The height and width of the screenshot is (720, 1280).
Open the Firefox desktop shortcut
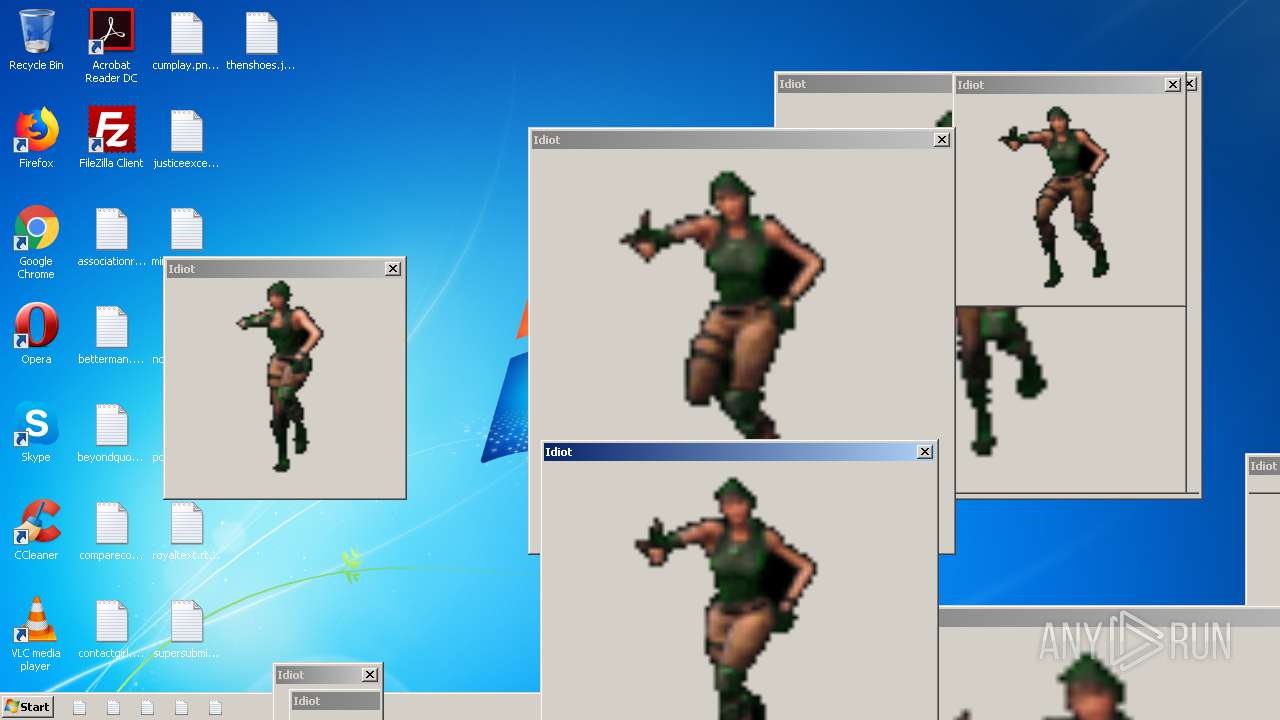coord(36,138)
